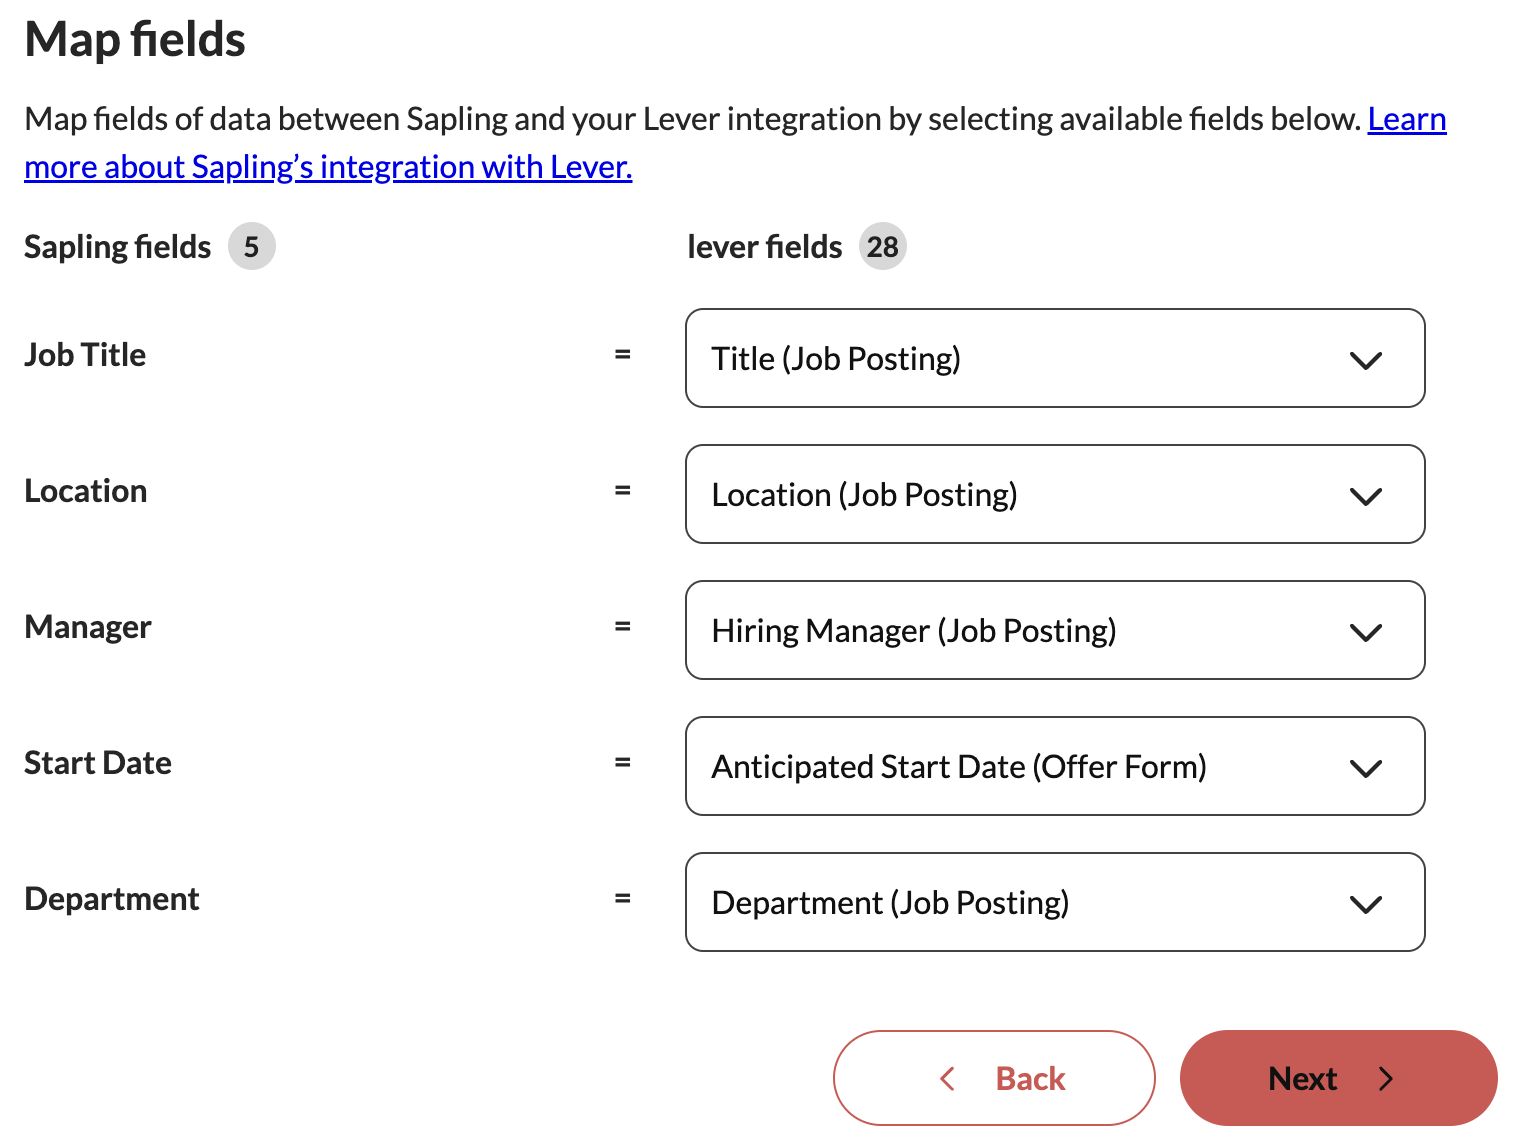The width and height of the screenshot is (1516, 1146).
Task: Click the Job Title field label
Action: [x=85, y=355]
